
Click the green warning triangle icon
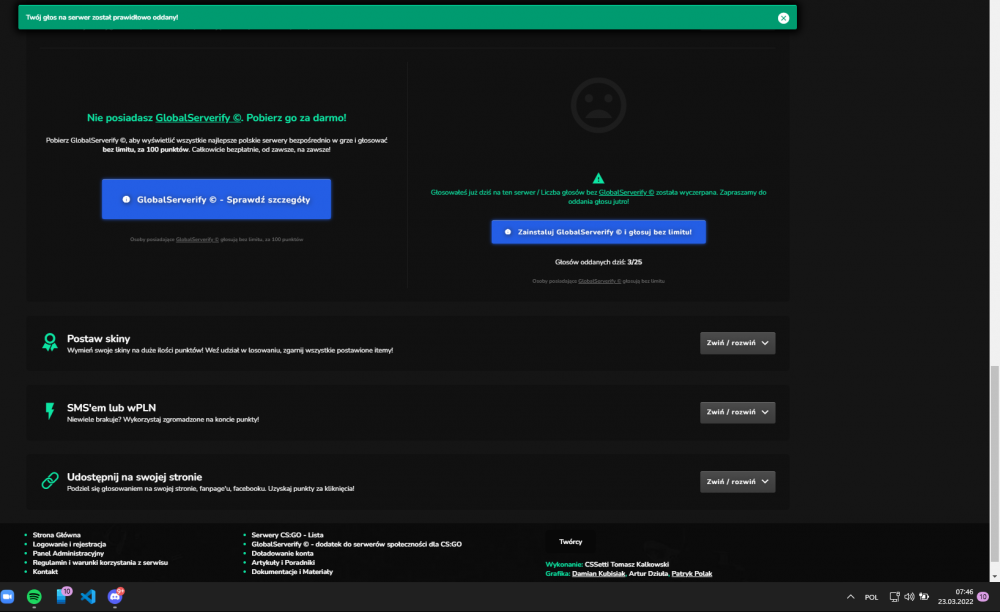click(598, 178)
